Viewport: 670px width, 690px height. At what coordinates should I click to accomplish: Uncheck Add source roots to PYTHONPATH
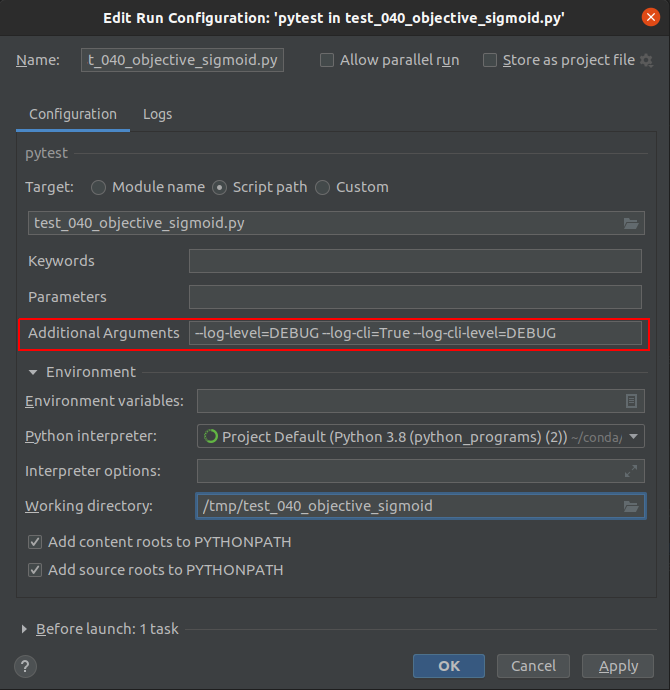[x=35, y=570]
